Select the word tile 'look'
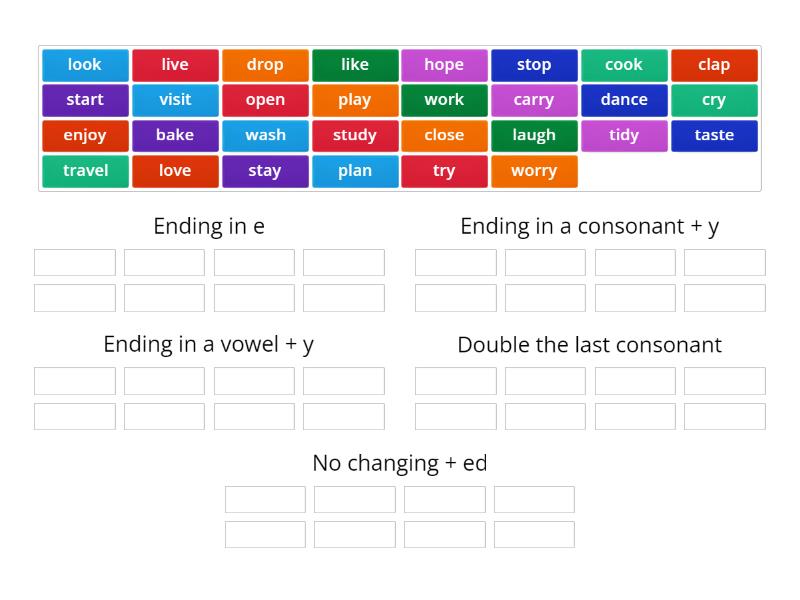The image size is (800, 600). click(84, 64)
